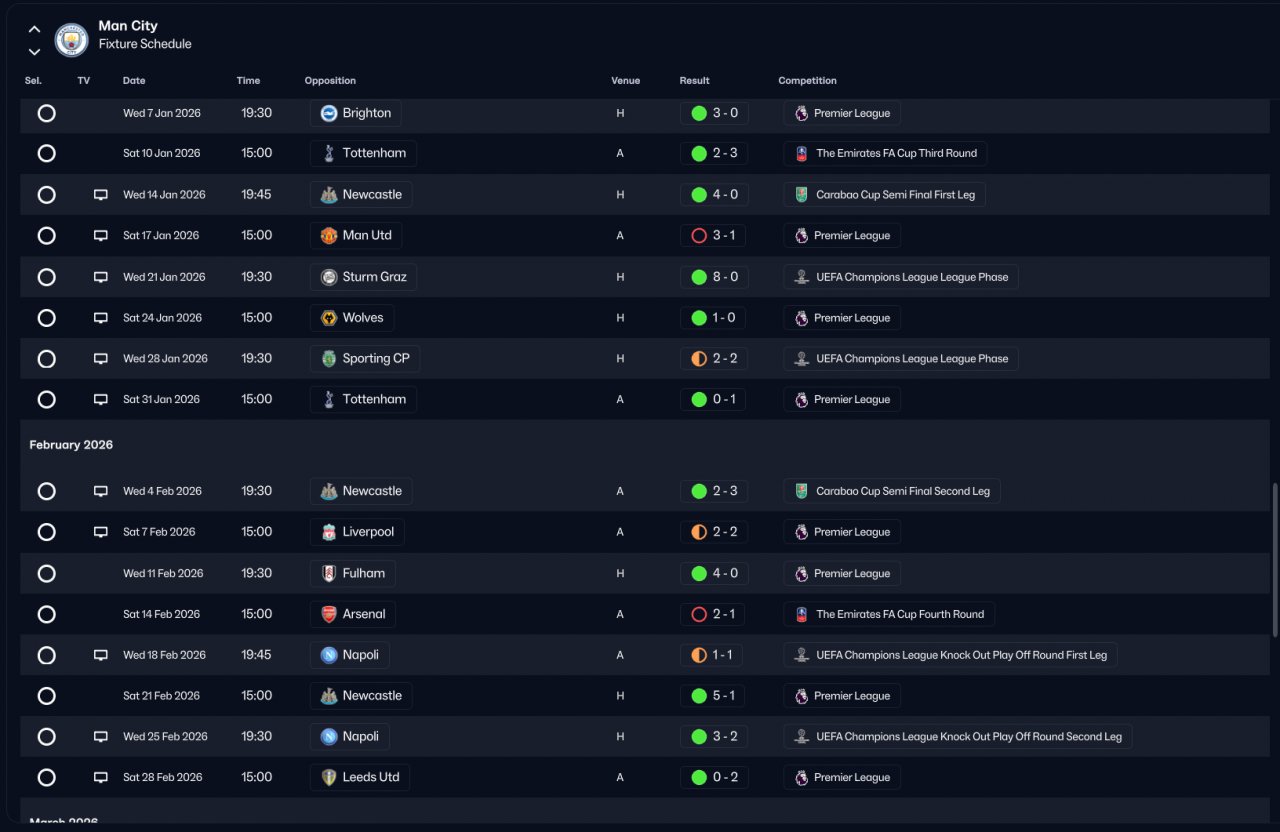
Task: Click the Man City club crest
Action: 71,39
